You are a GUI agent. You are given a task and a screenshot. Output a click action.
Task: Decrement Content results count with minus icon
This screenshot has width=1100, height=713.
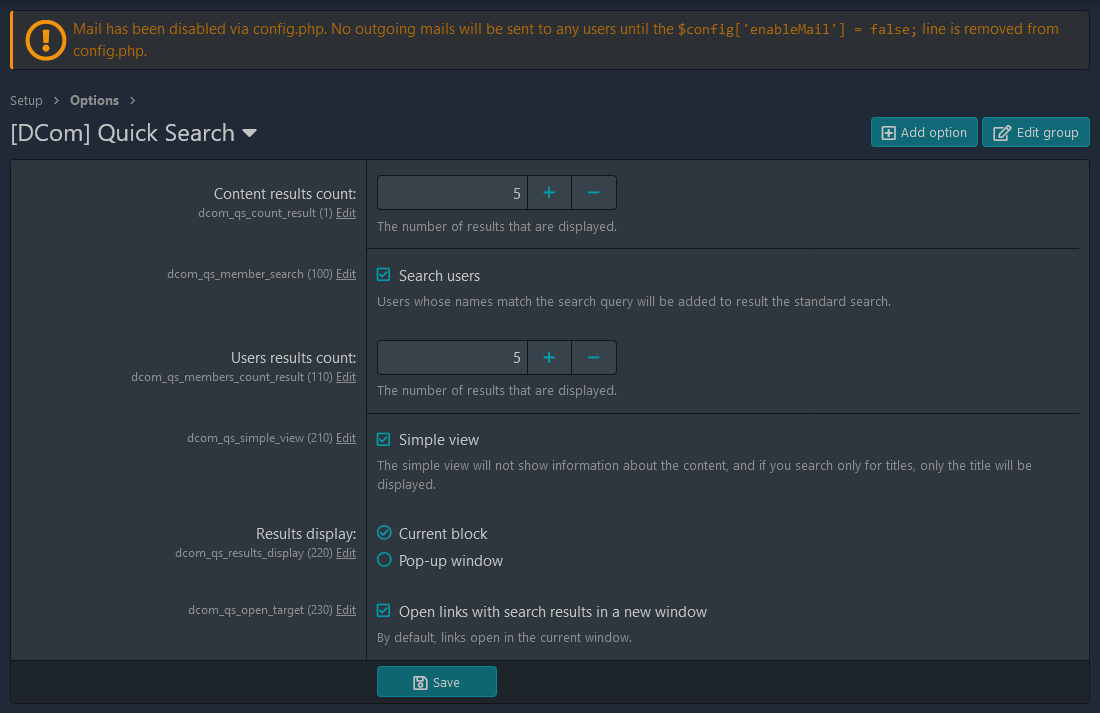pos(593,192)
